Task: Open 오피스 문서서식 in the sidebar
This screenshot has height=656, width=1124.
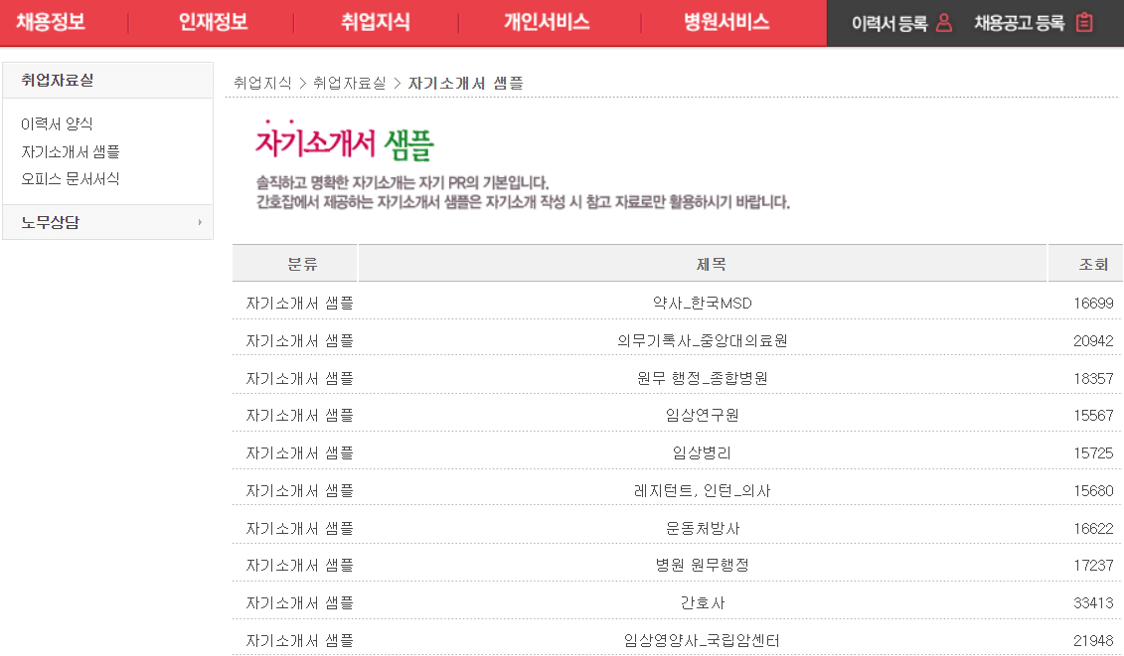Action: (x=70, y=179)
